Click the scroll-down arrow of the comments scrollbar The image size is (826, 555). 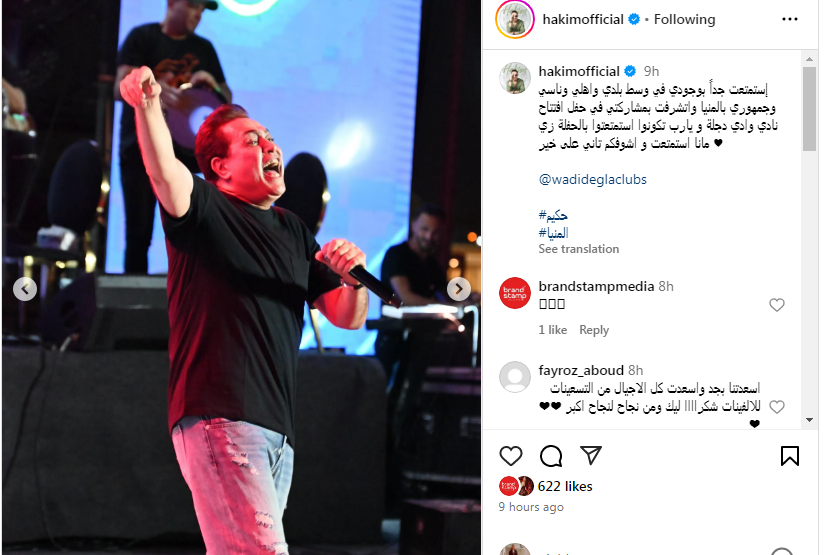tap(809, 420)
